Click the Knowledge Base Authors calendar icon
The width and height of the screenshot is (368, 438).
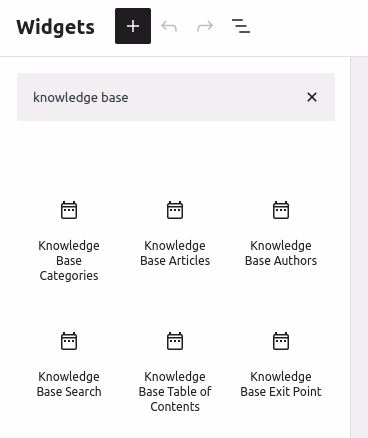coord(281,210)
